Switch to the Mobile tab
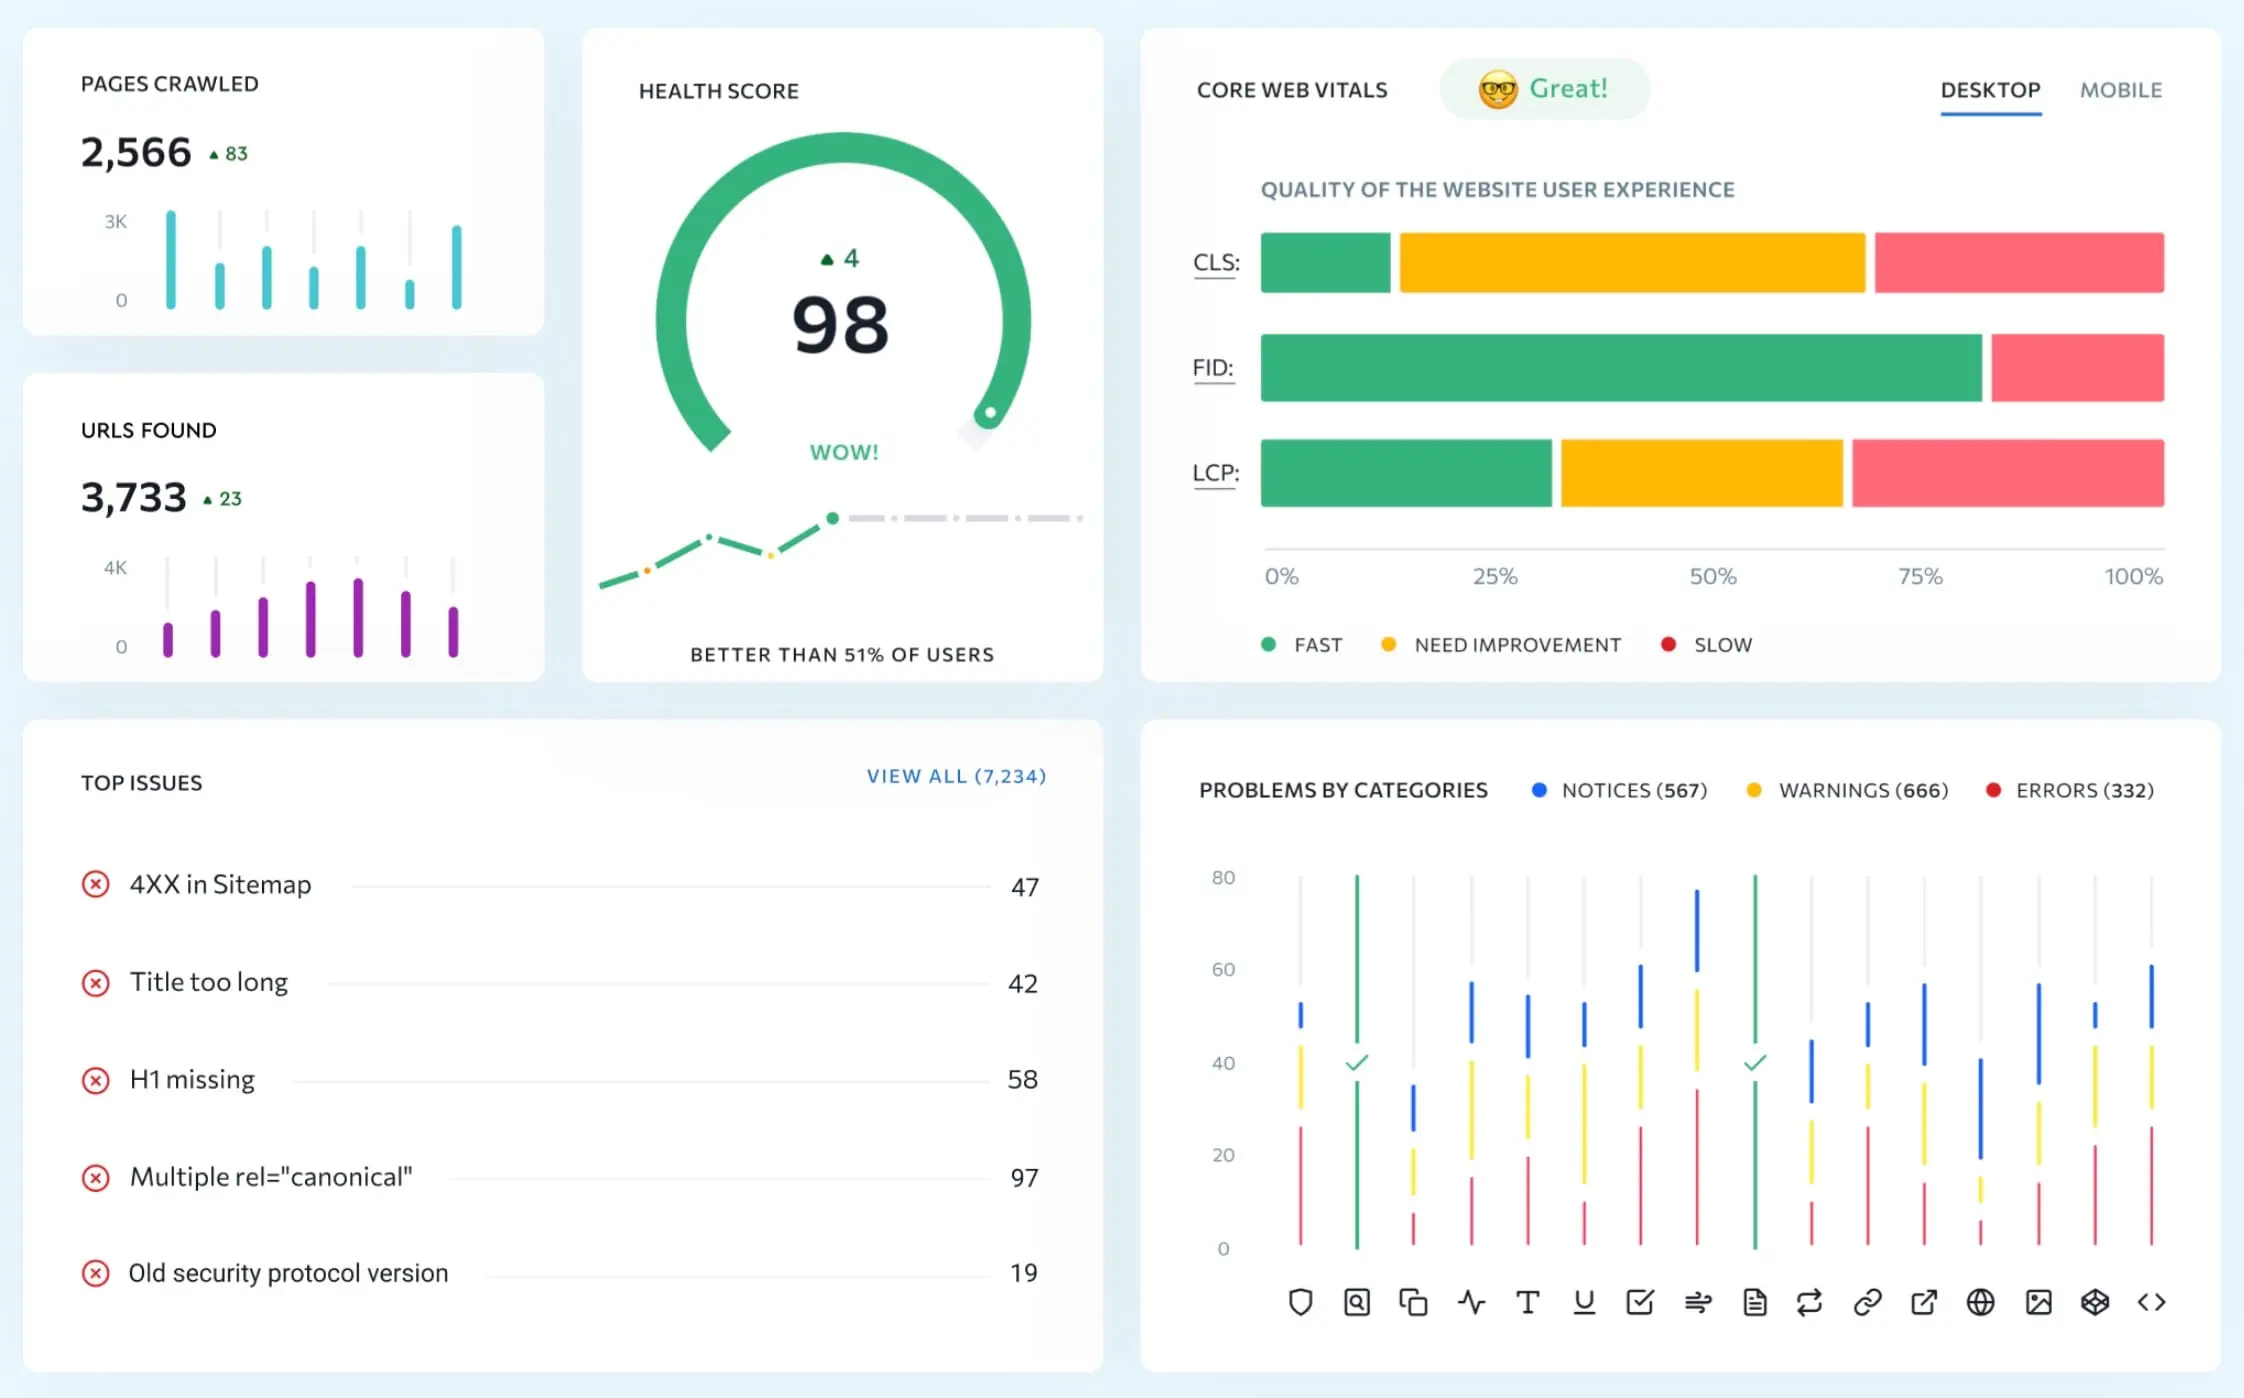This screenshot has height=1398, width=2244. tap(2120, 90)
